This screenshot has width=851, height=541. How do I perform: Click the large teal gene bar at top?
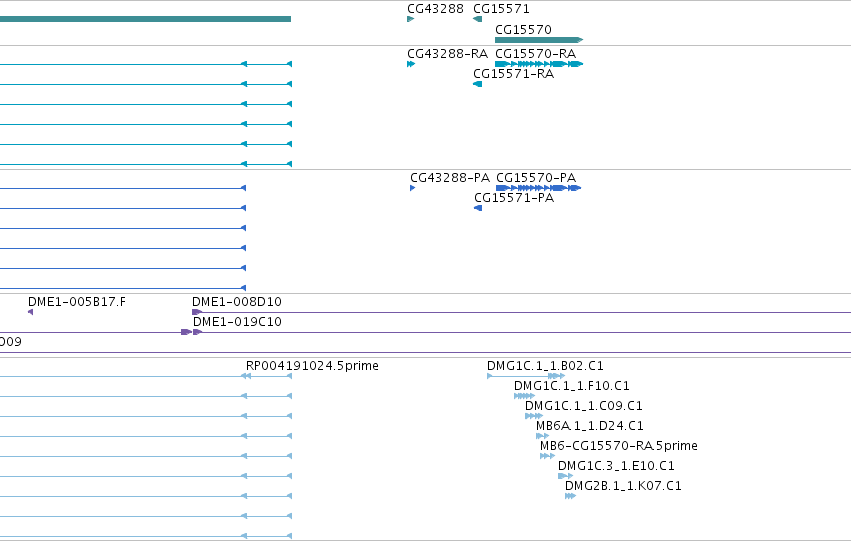(145, 19)
